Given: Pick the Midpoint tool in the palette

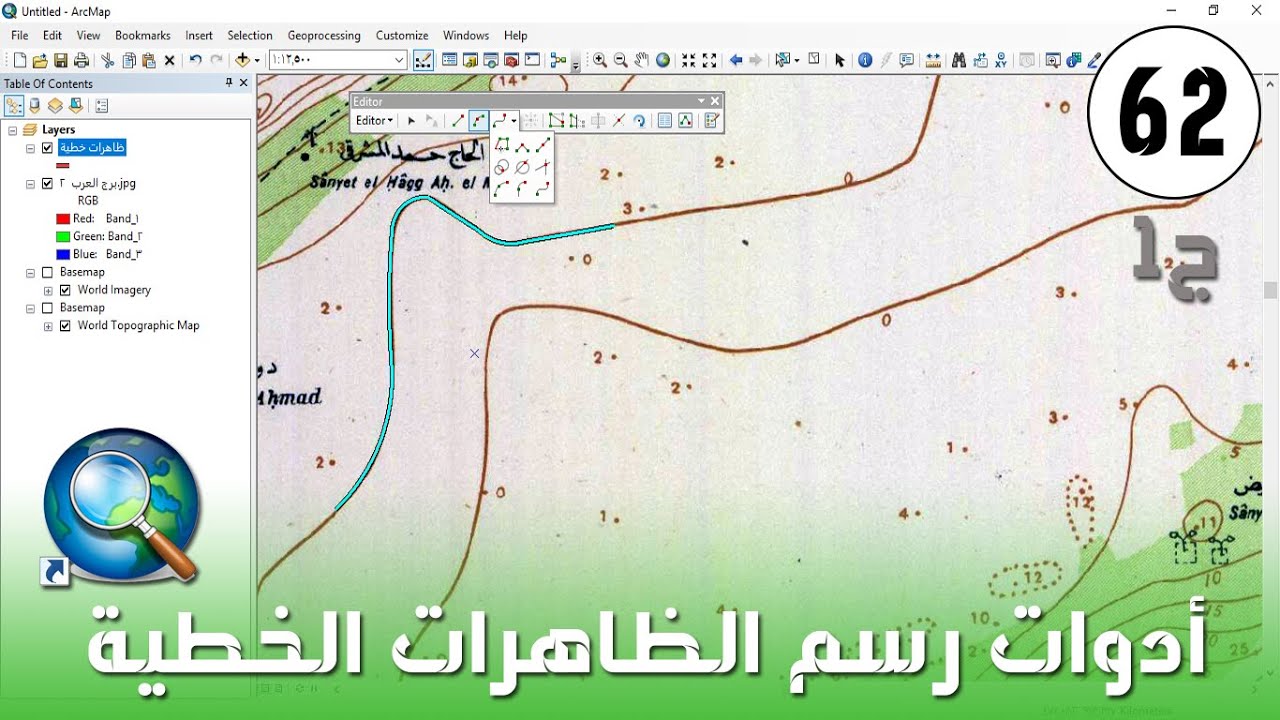Looking at the screenshot, I should pos(543,146).
